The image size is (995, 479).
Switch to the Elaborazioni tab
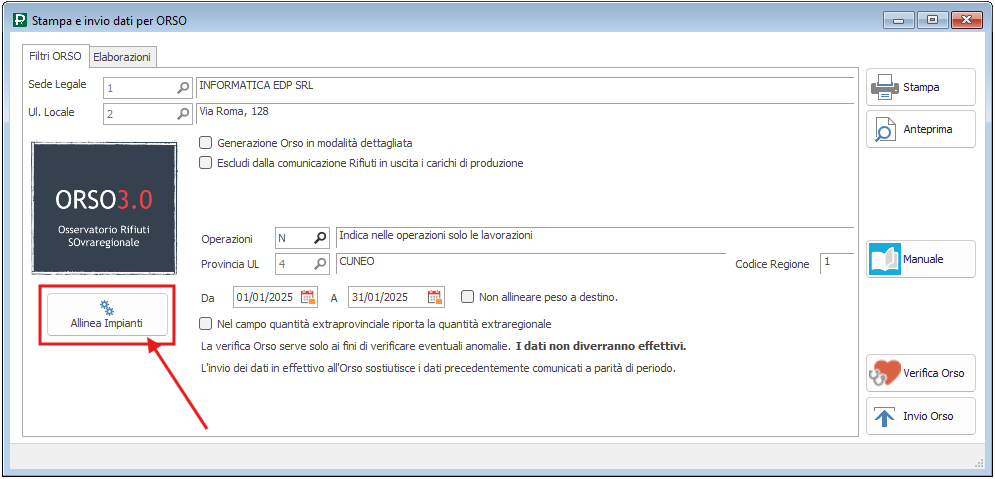click(121, 58)
